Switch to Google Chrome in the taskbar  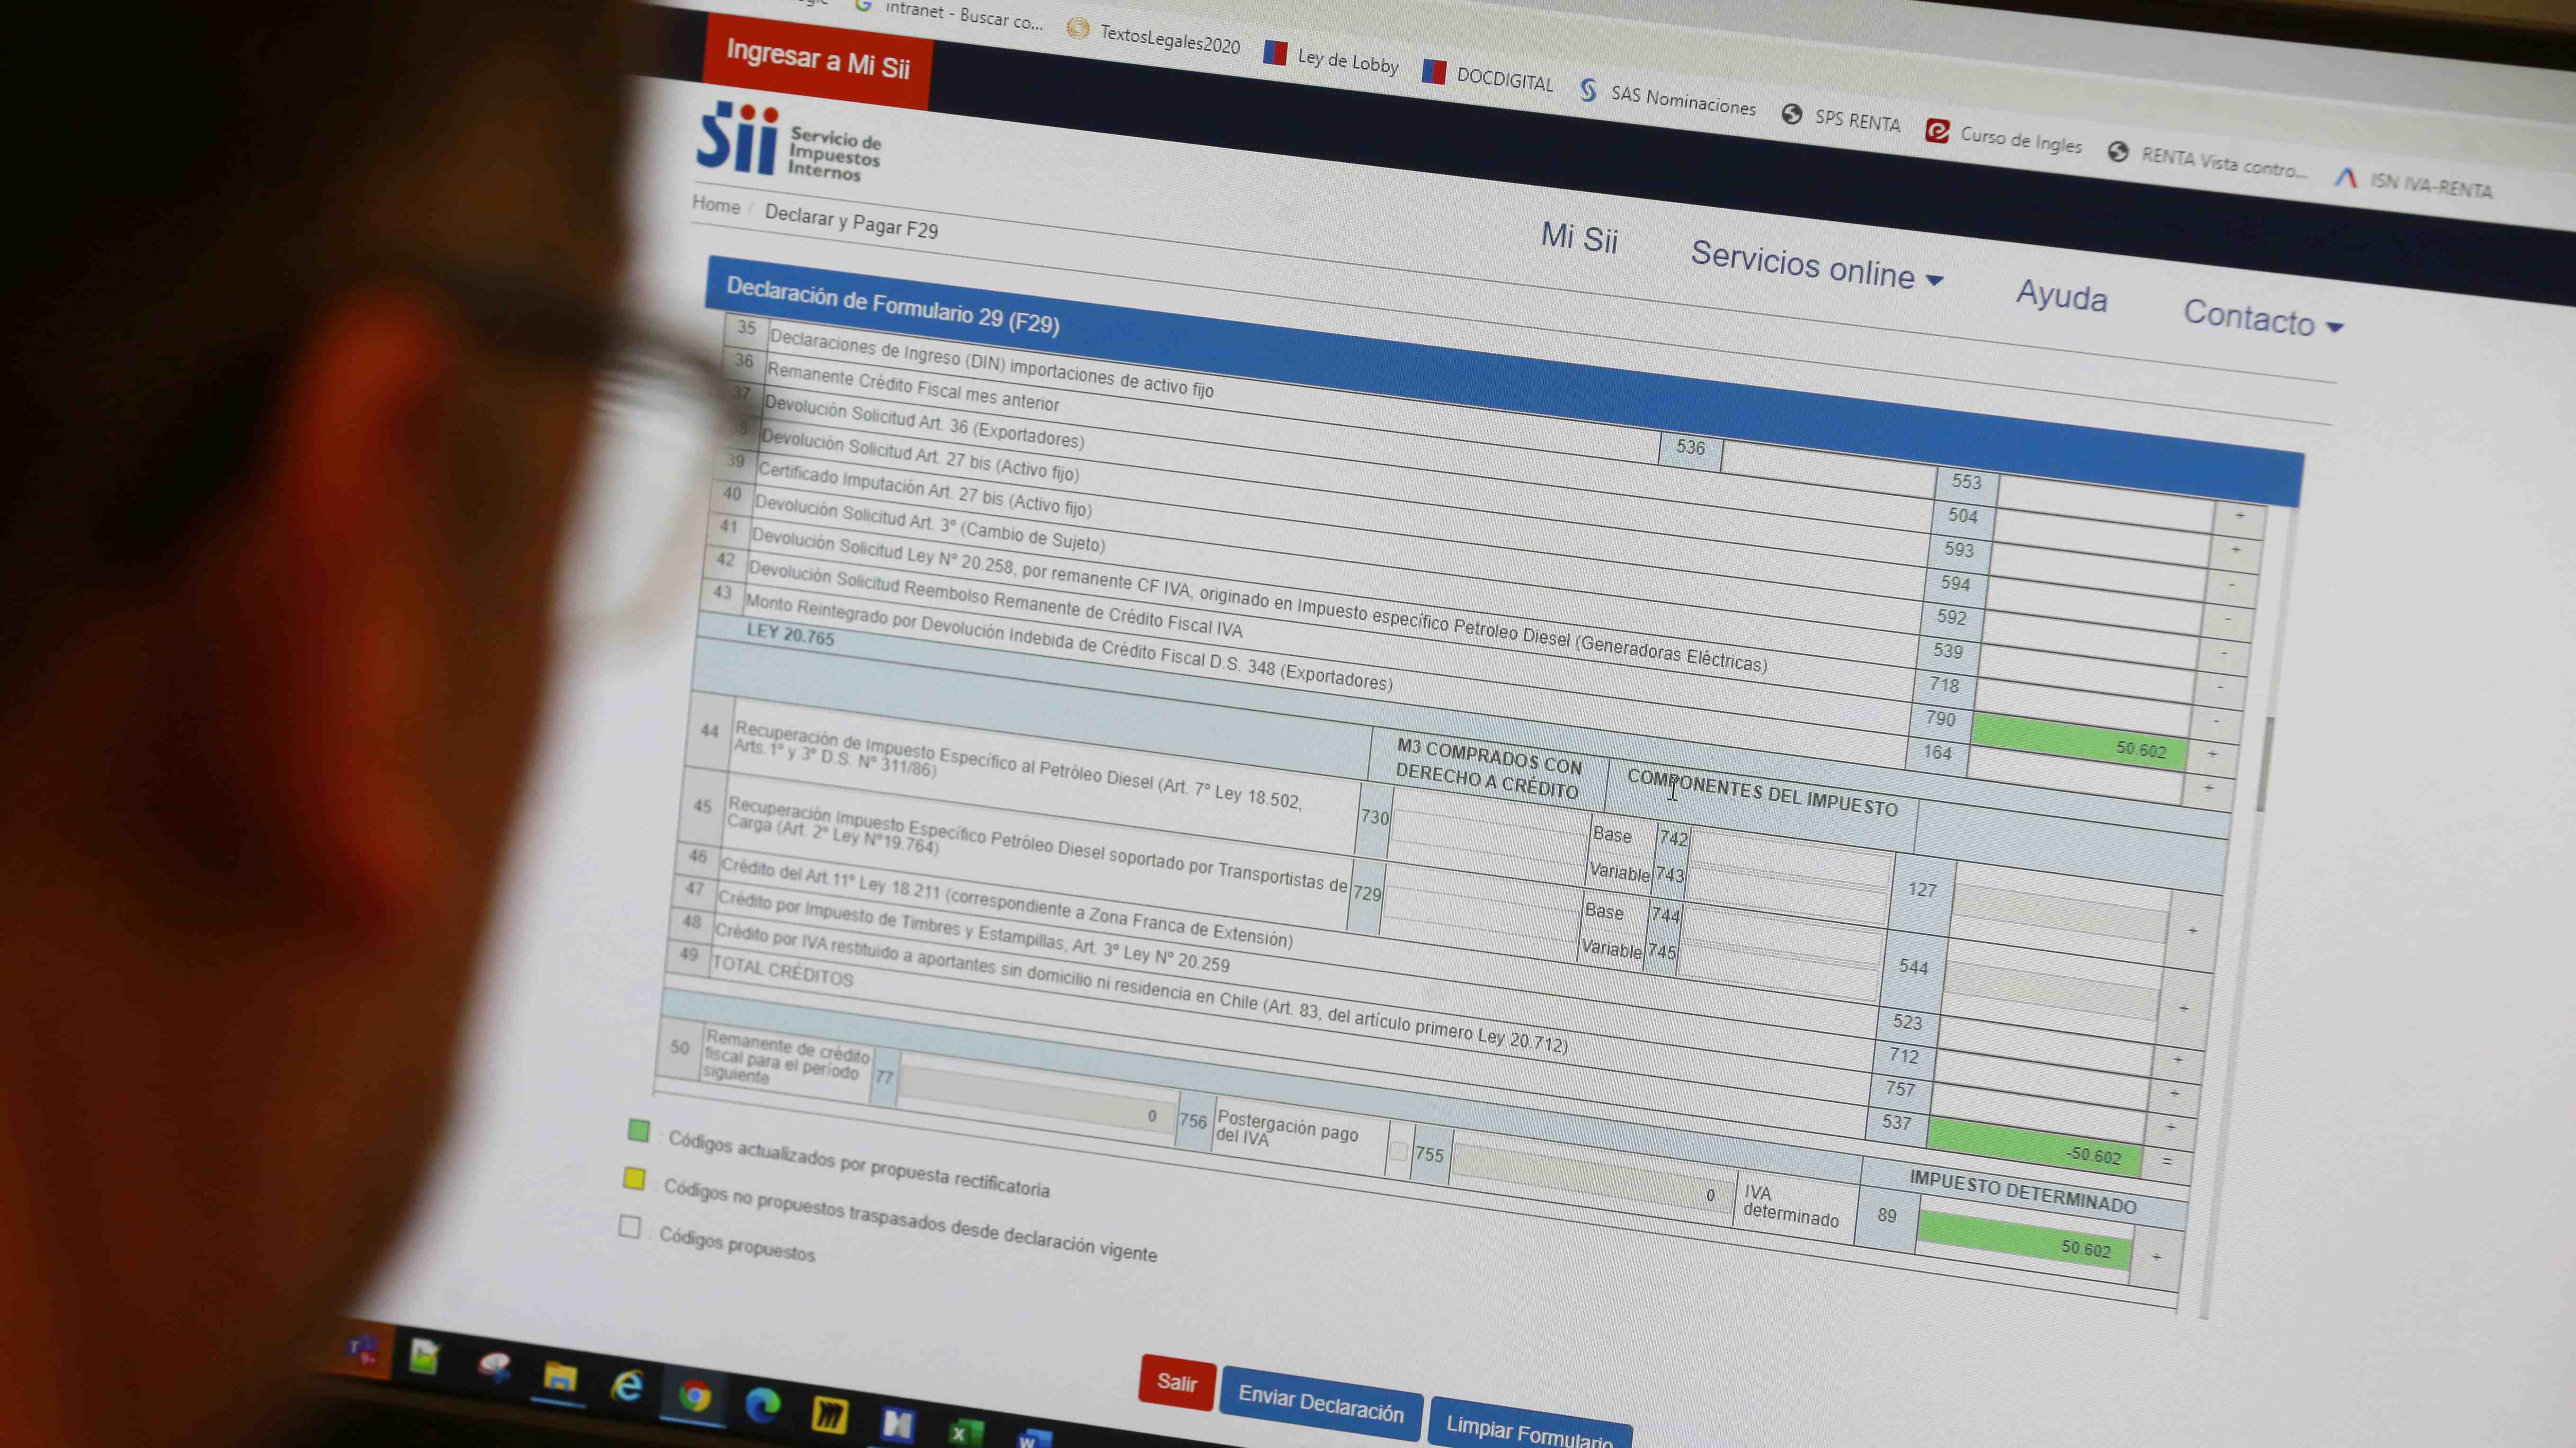pos(694,1396)
